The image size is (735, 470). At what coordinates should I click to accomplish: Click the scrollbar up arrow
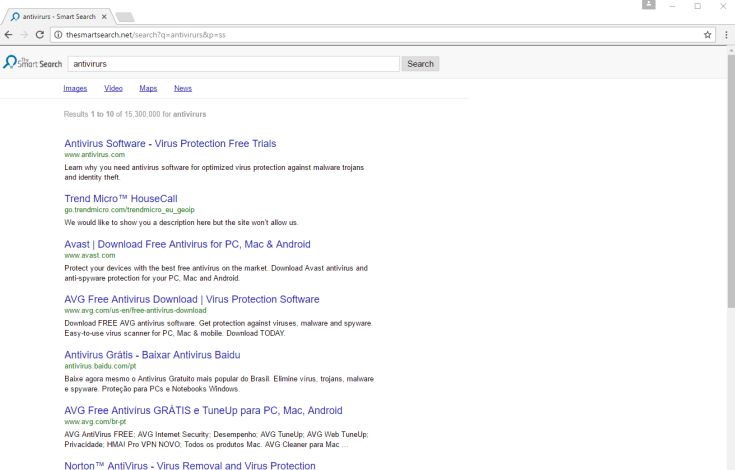(731, 50)
